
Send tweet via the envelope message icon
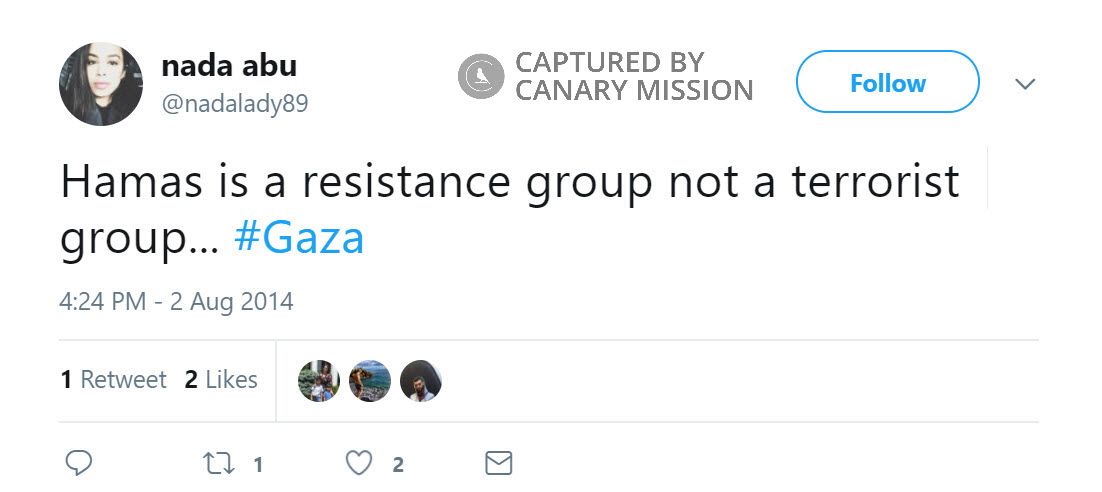tap(498, 463)
